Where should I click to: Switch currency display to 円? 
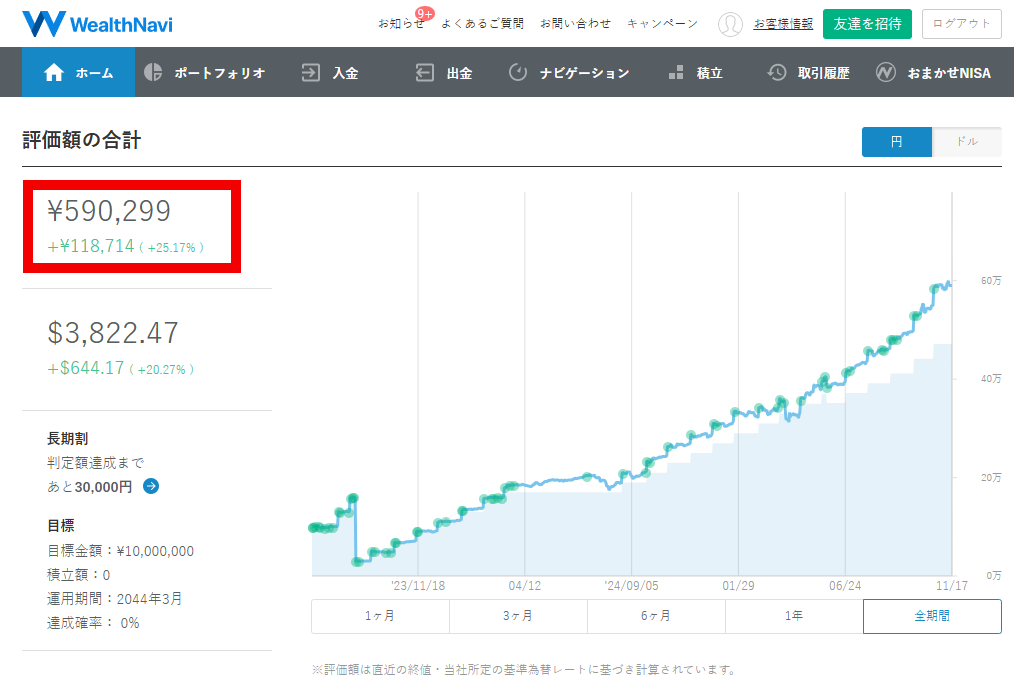[x=896, y=142]
